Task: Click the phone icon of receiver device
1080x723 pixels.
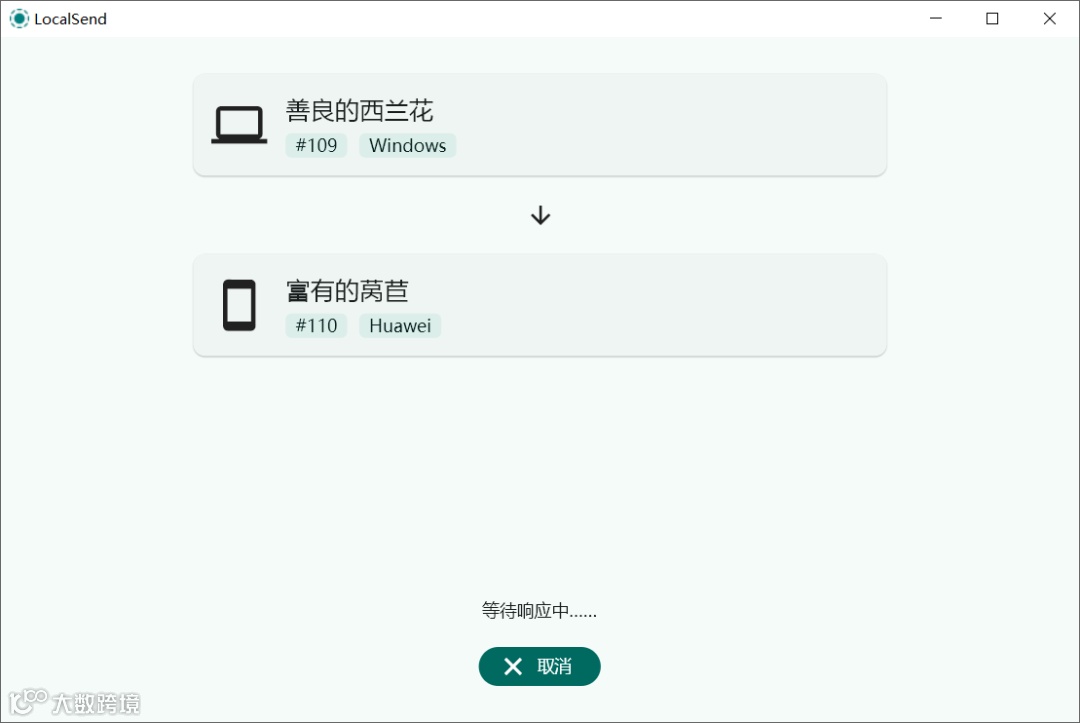Action: 239,305
